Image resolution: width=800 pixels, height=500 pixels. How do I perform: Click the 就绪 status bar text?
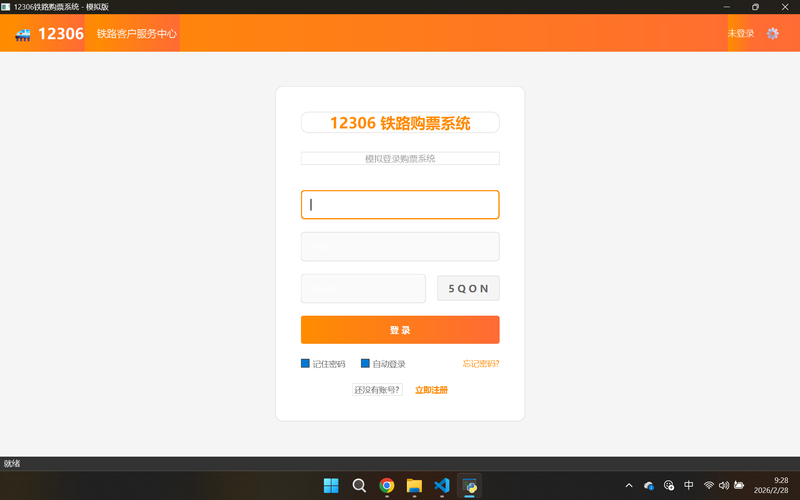pos(12,463)
